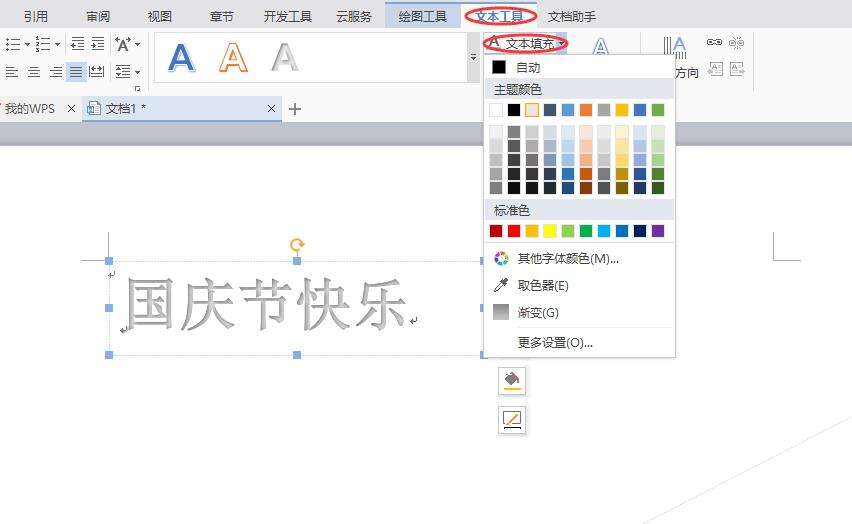The image size is (852, 524).
Task: Click the text outline icon
Action: point(600,46)
